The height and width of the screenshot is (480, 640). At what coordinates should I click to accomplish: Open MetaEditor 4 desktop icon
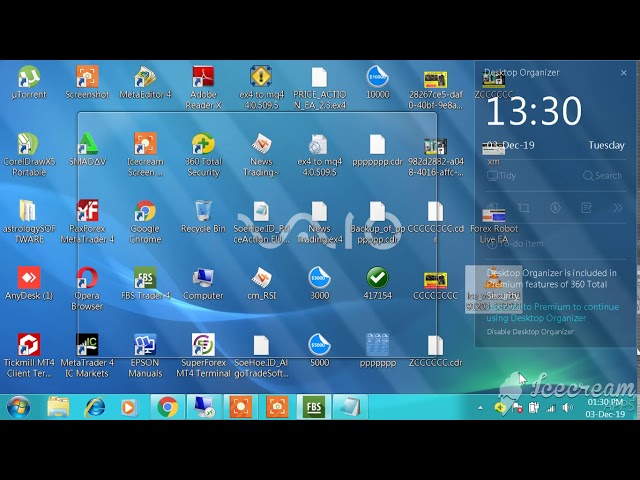(145, 78)
